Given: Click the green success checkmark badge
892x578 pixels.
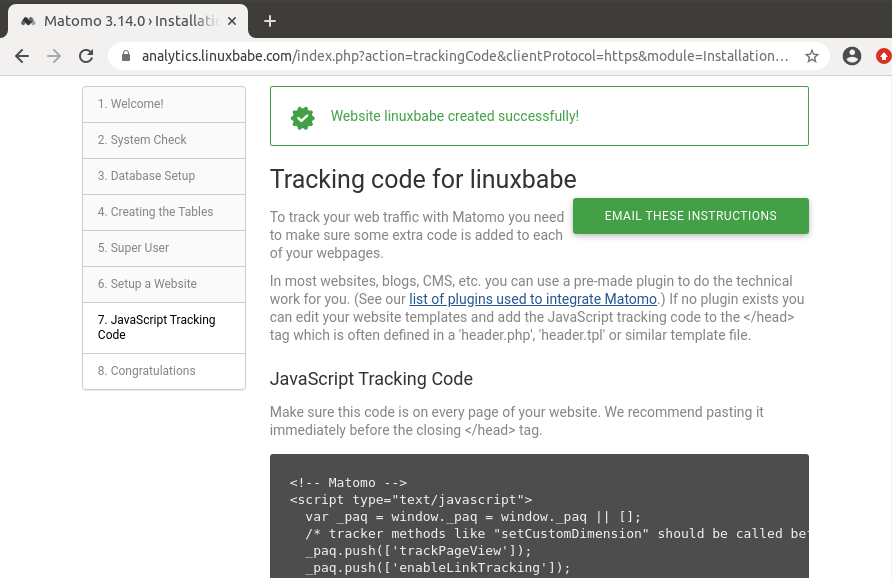Looking at the screenshot, I should (302, 116).
